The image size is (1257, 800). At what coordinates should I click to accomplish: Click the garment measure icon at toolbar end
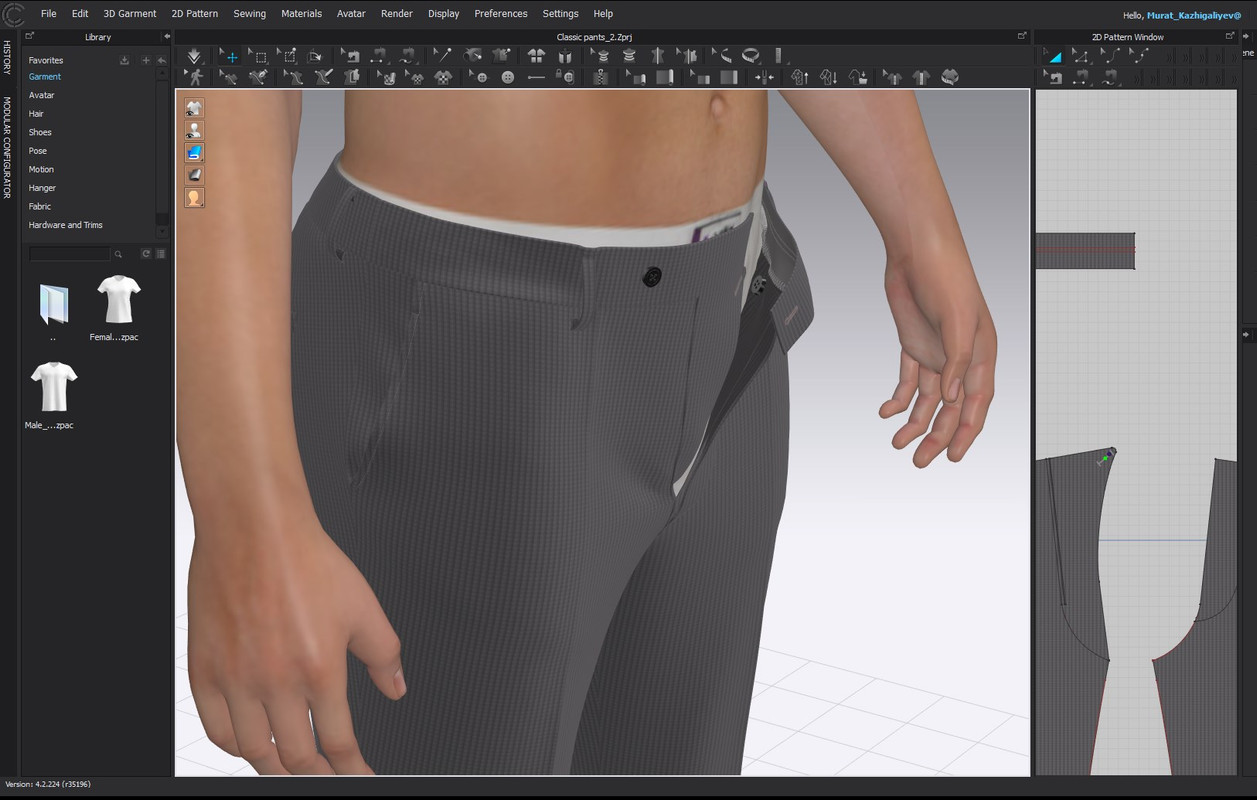(x=949, y=77)
